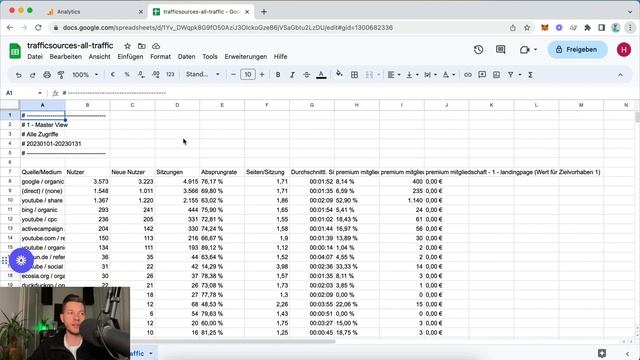Image resolution: width=640 pixels, height=360 pixels.
Task: Reload the page
Action: coord(38,27)
